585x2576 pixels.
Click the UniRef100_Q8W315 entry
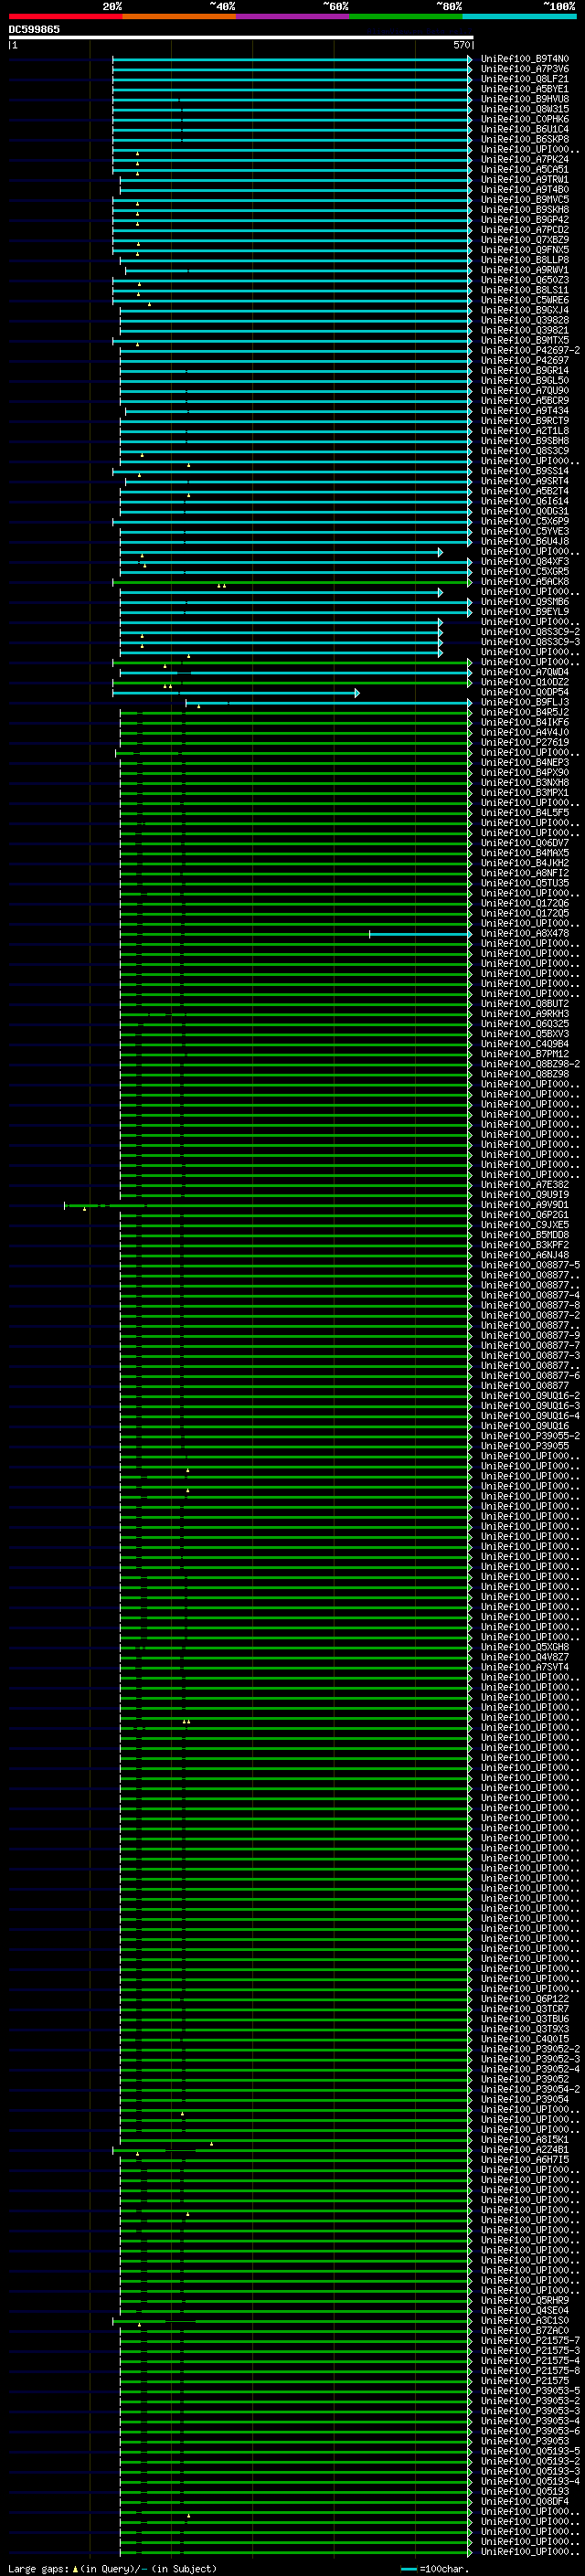pos(525,109)
